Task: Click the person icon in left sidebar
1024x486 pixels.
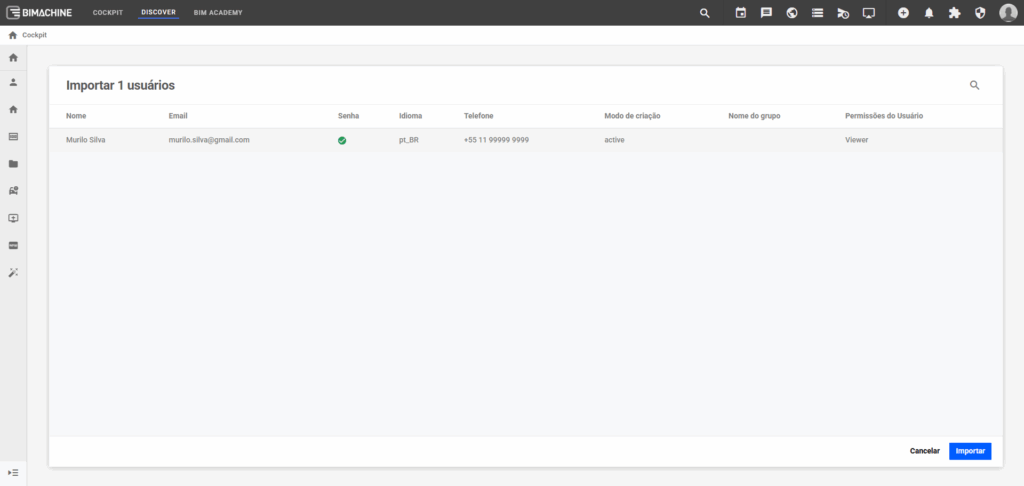Action: point(13,82)
